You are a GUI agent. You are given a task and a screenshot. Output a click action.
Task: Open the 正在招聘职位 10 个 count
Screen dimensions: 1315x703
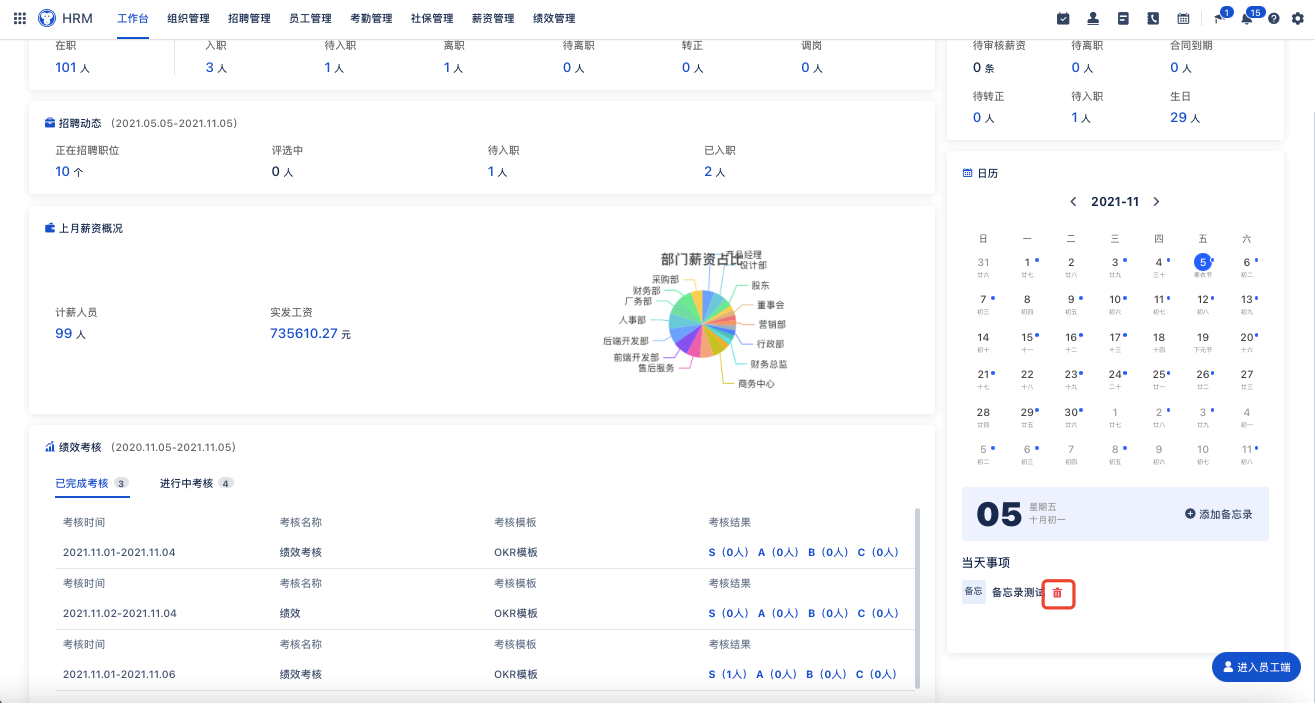(69, 172)
